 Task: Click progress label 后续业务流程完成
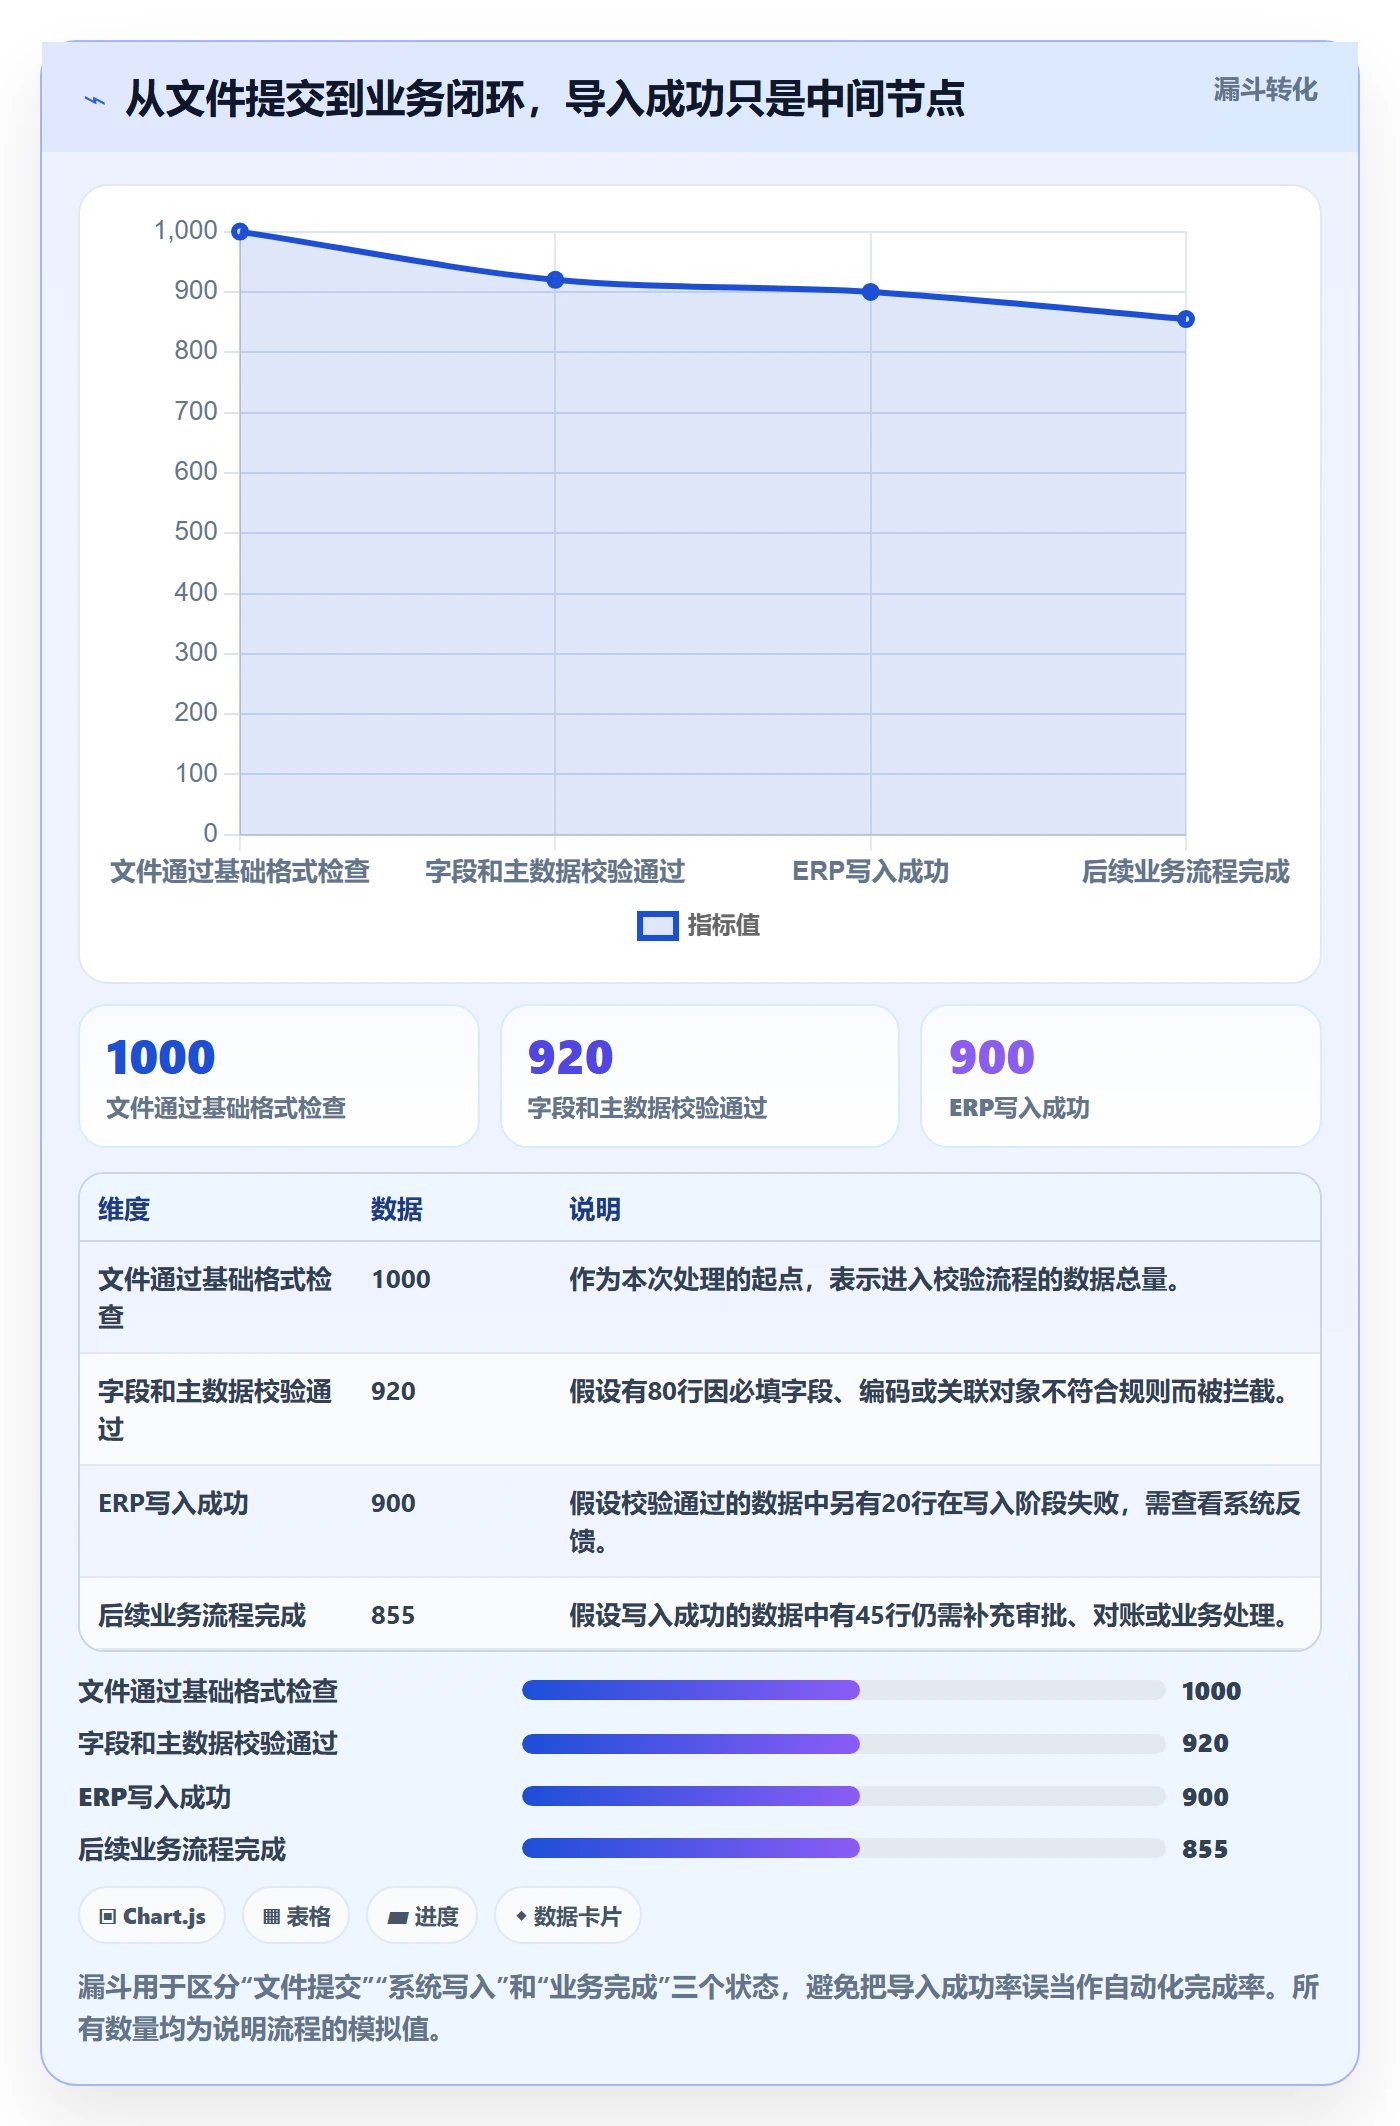(x=182, y=1850)
